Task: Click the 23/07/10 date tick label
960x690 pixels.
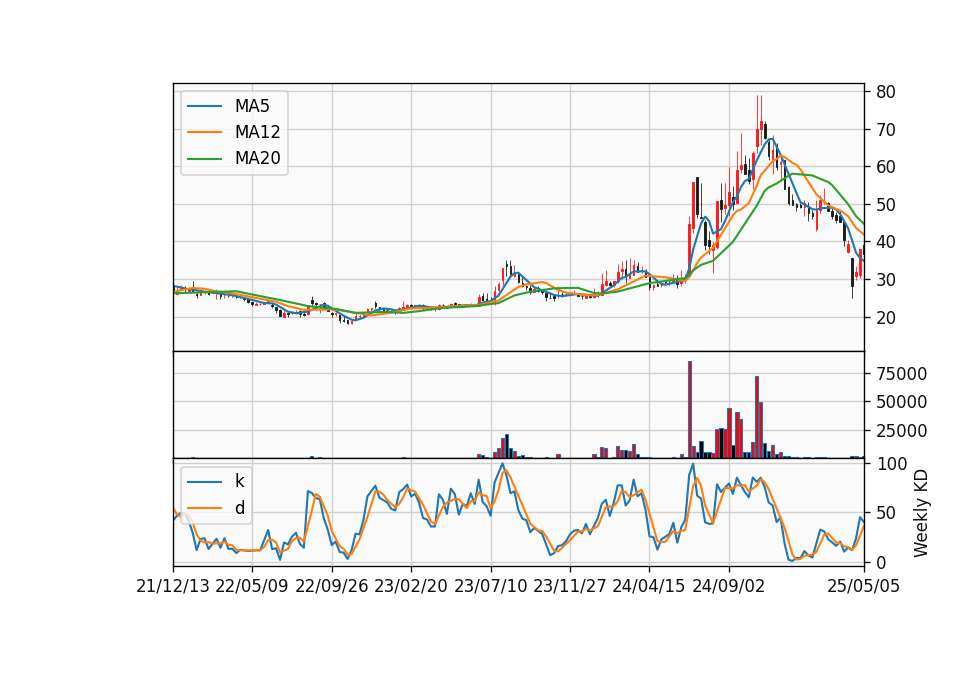Action: (x=490, y=586)
